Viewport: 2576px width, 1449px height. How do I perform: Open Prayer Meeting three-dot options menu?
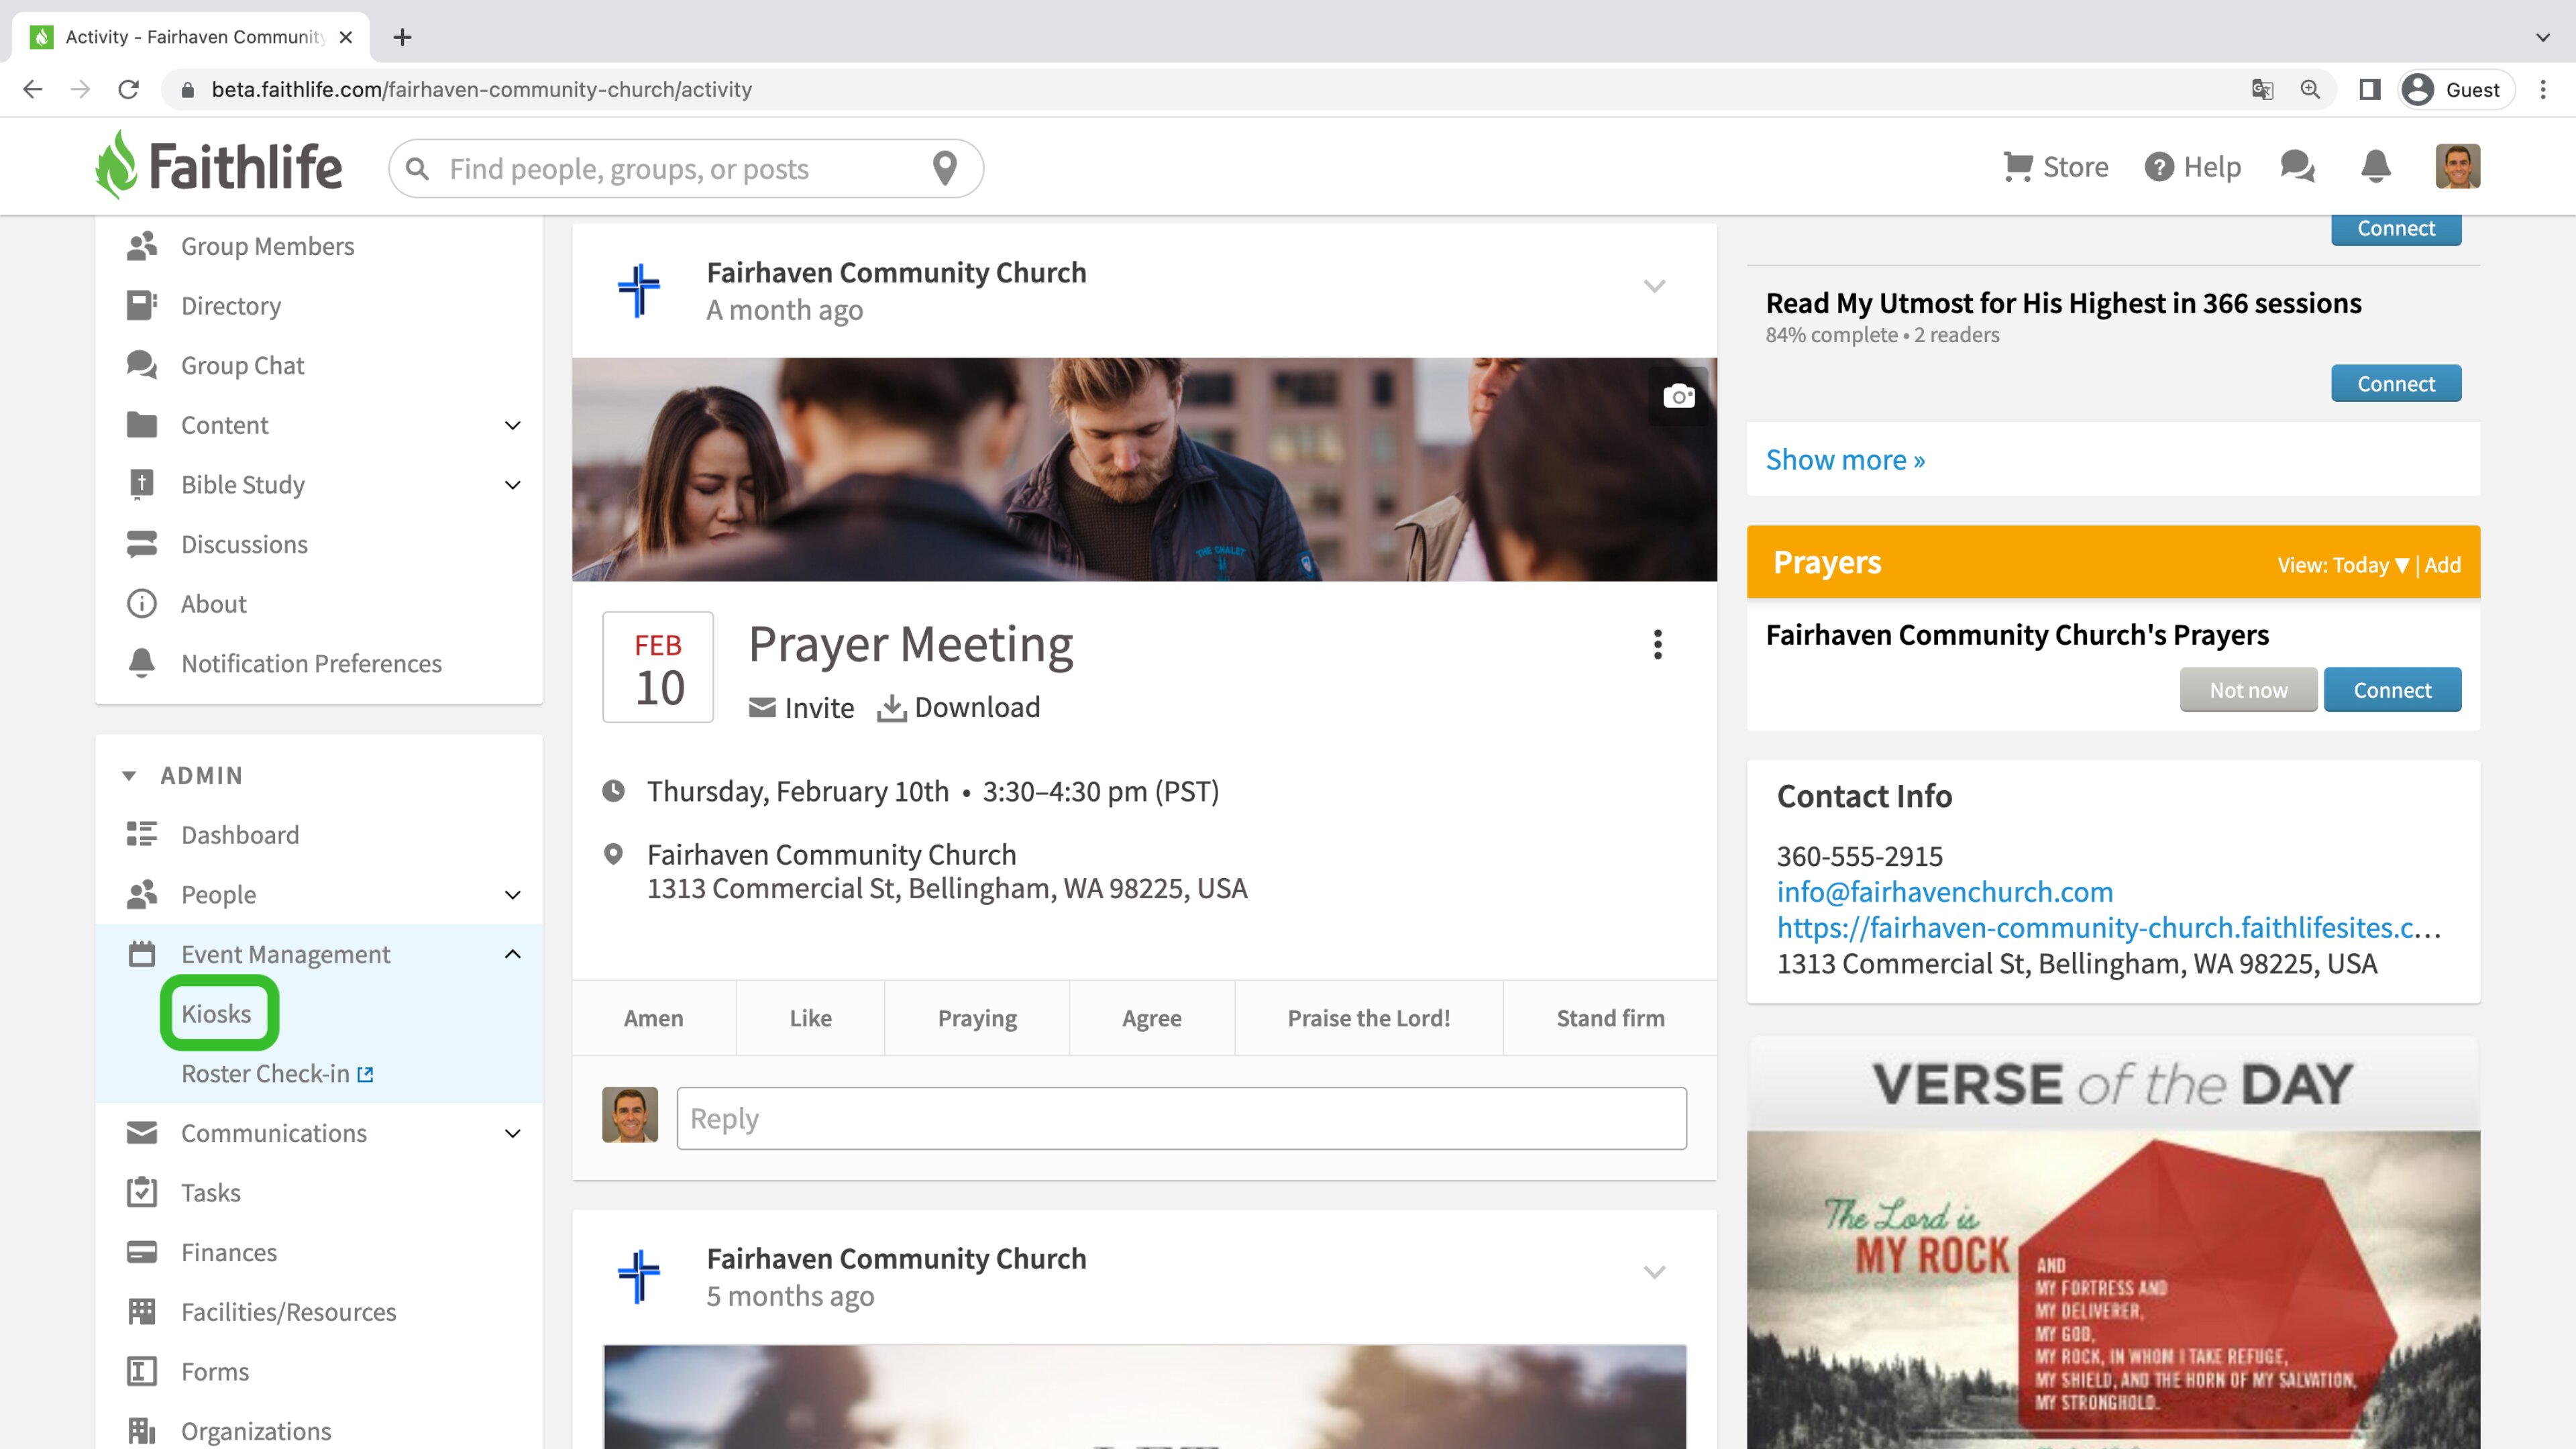[x=1657, y=644]
